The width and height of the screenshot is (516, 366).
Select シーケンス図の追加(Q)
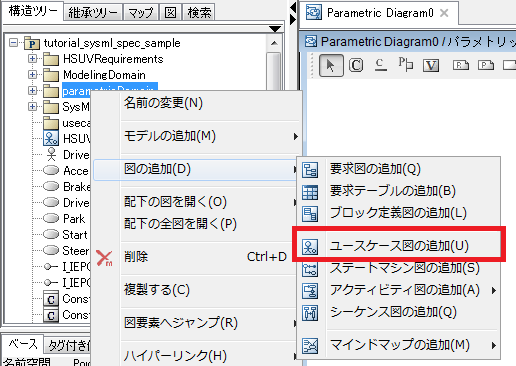(x=393, y=312)
